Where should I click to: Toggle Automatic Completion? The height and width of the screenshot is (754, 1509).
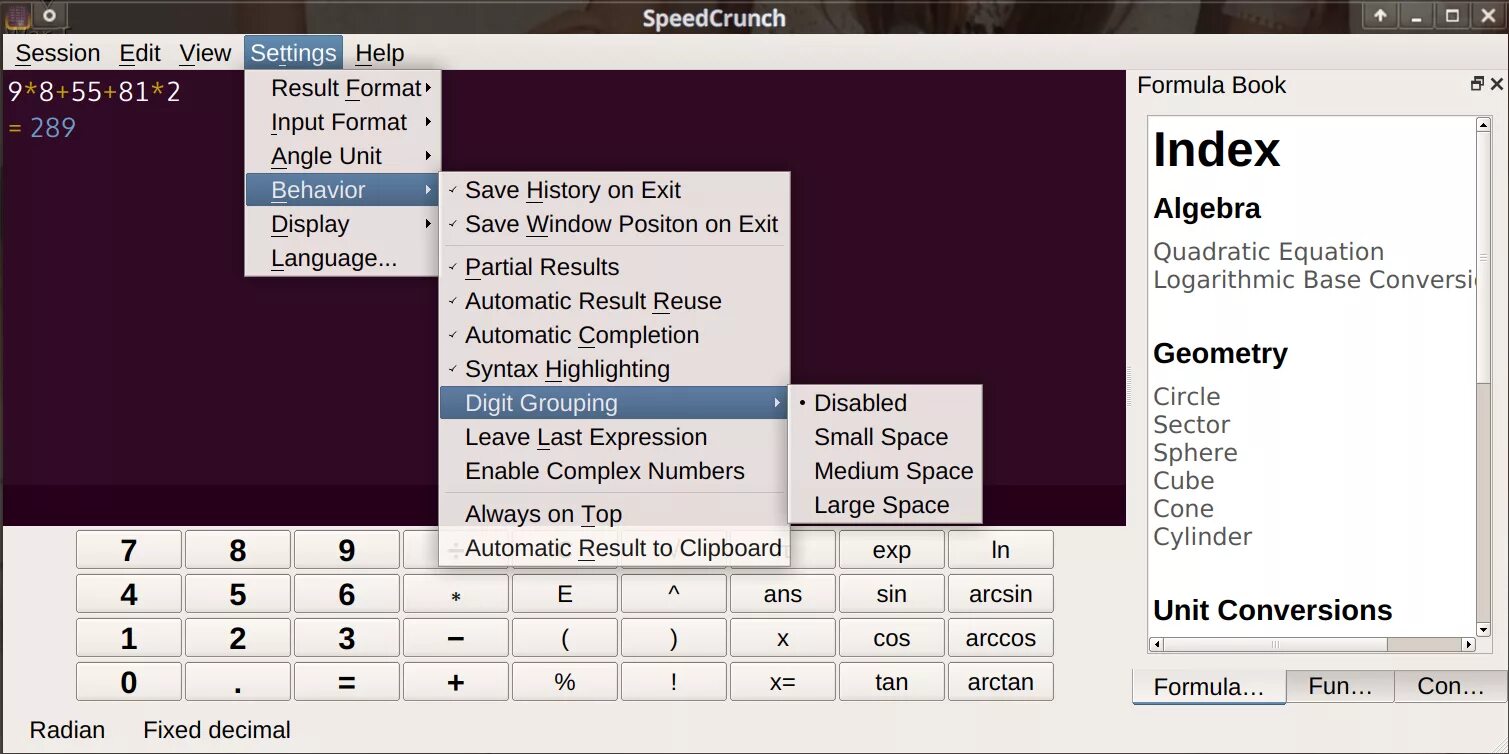615,335
